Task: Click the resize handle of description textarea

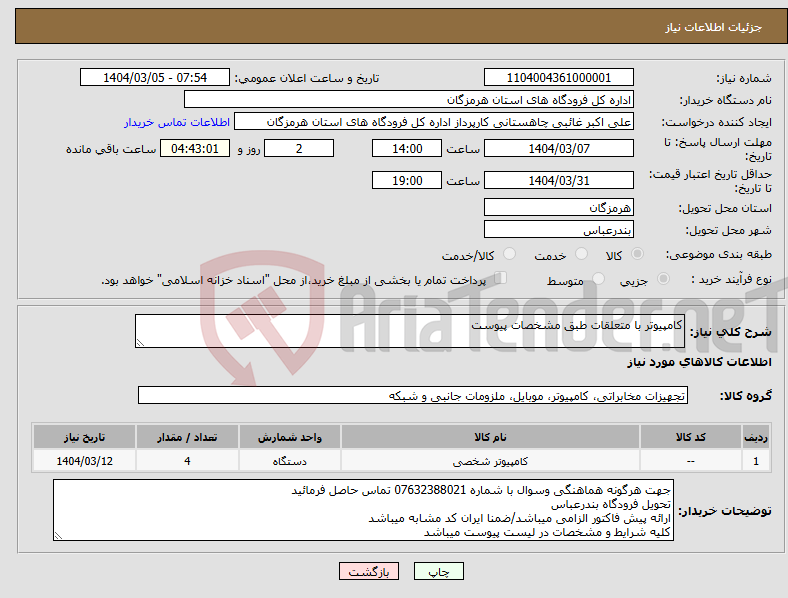Action: click(140, 343)
